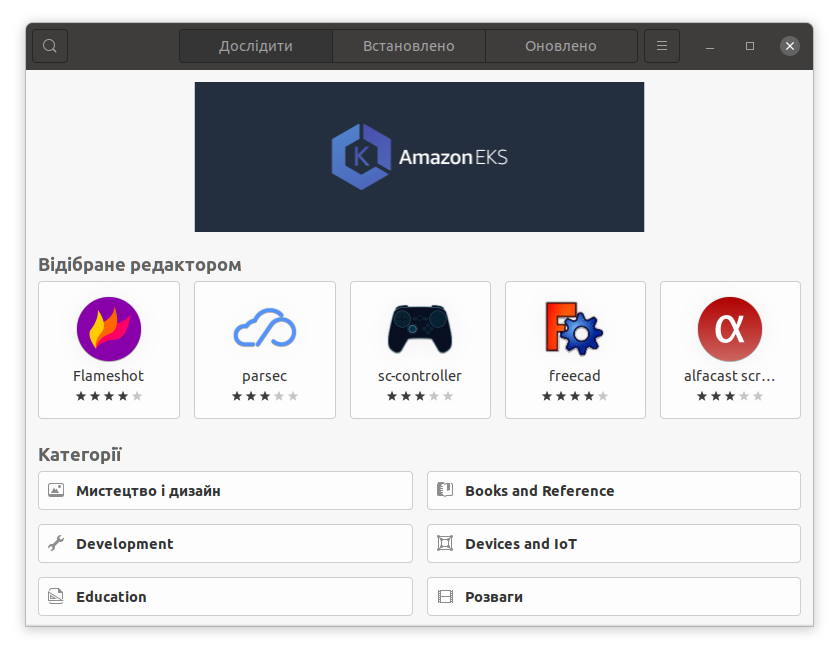Image resolution: width=839 pixels, height=655 pixels.
Task: Open the search icon
Action: (x=49, y=45)
